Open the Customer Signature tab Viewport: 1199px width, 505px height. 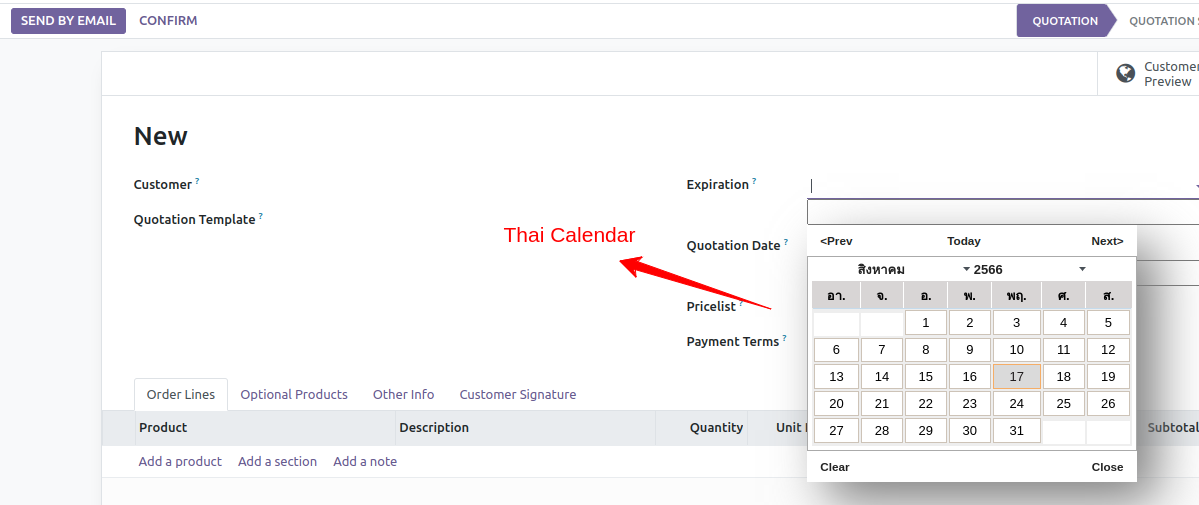tap(518, 395)
